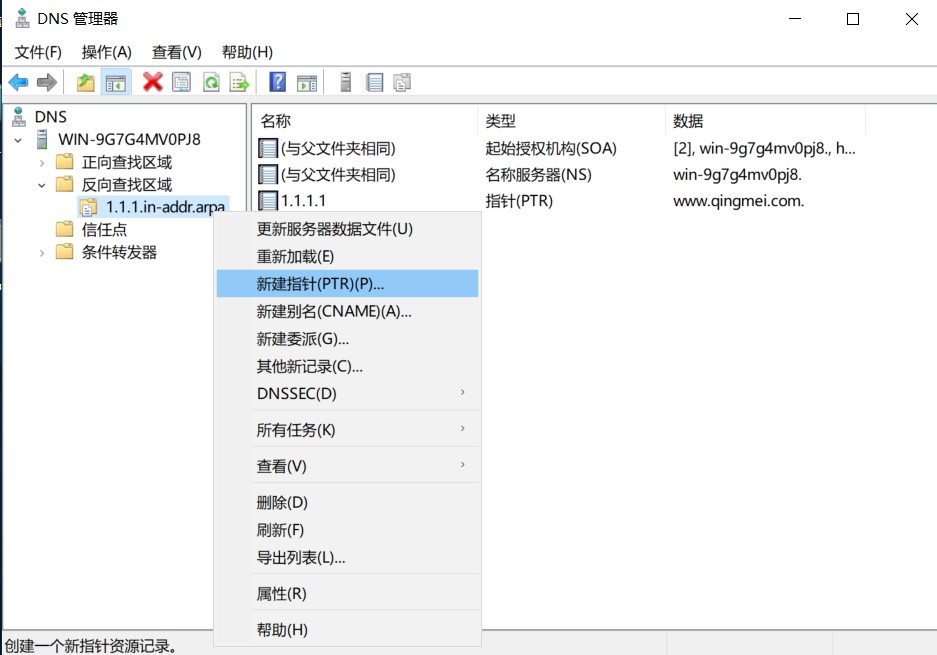Viewport: 937px width, 655px height.
Task: Choose 新建指针(PTR)(P)... from context menu
Action: tap(348, 284)
